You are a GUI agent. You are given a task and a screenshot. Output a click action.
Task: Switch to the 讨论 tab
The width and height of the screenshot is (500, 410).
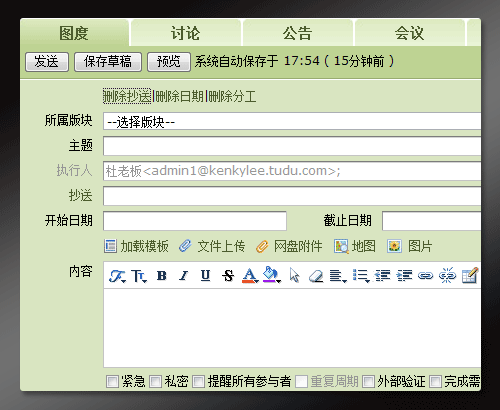click(186, 33)
